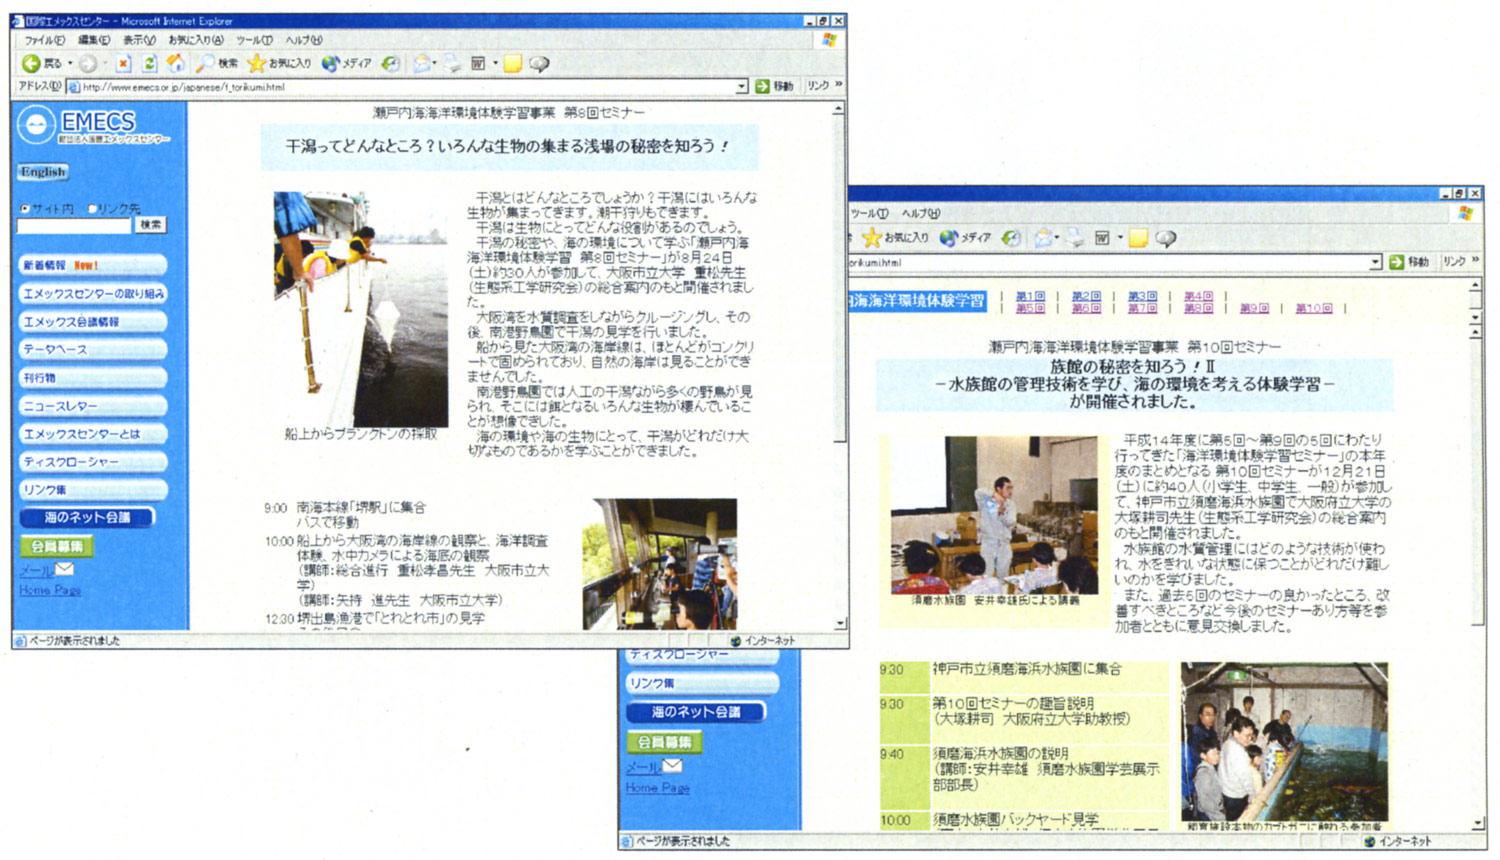Click the Word edit icon in the front toolbar
The width and height of the screenshot is (1500, 860).
(479, 64)
